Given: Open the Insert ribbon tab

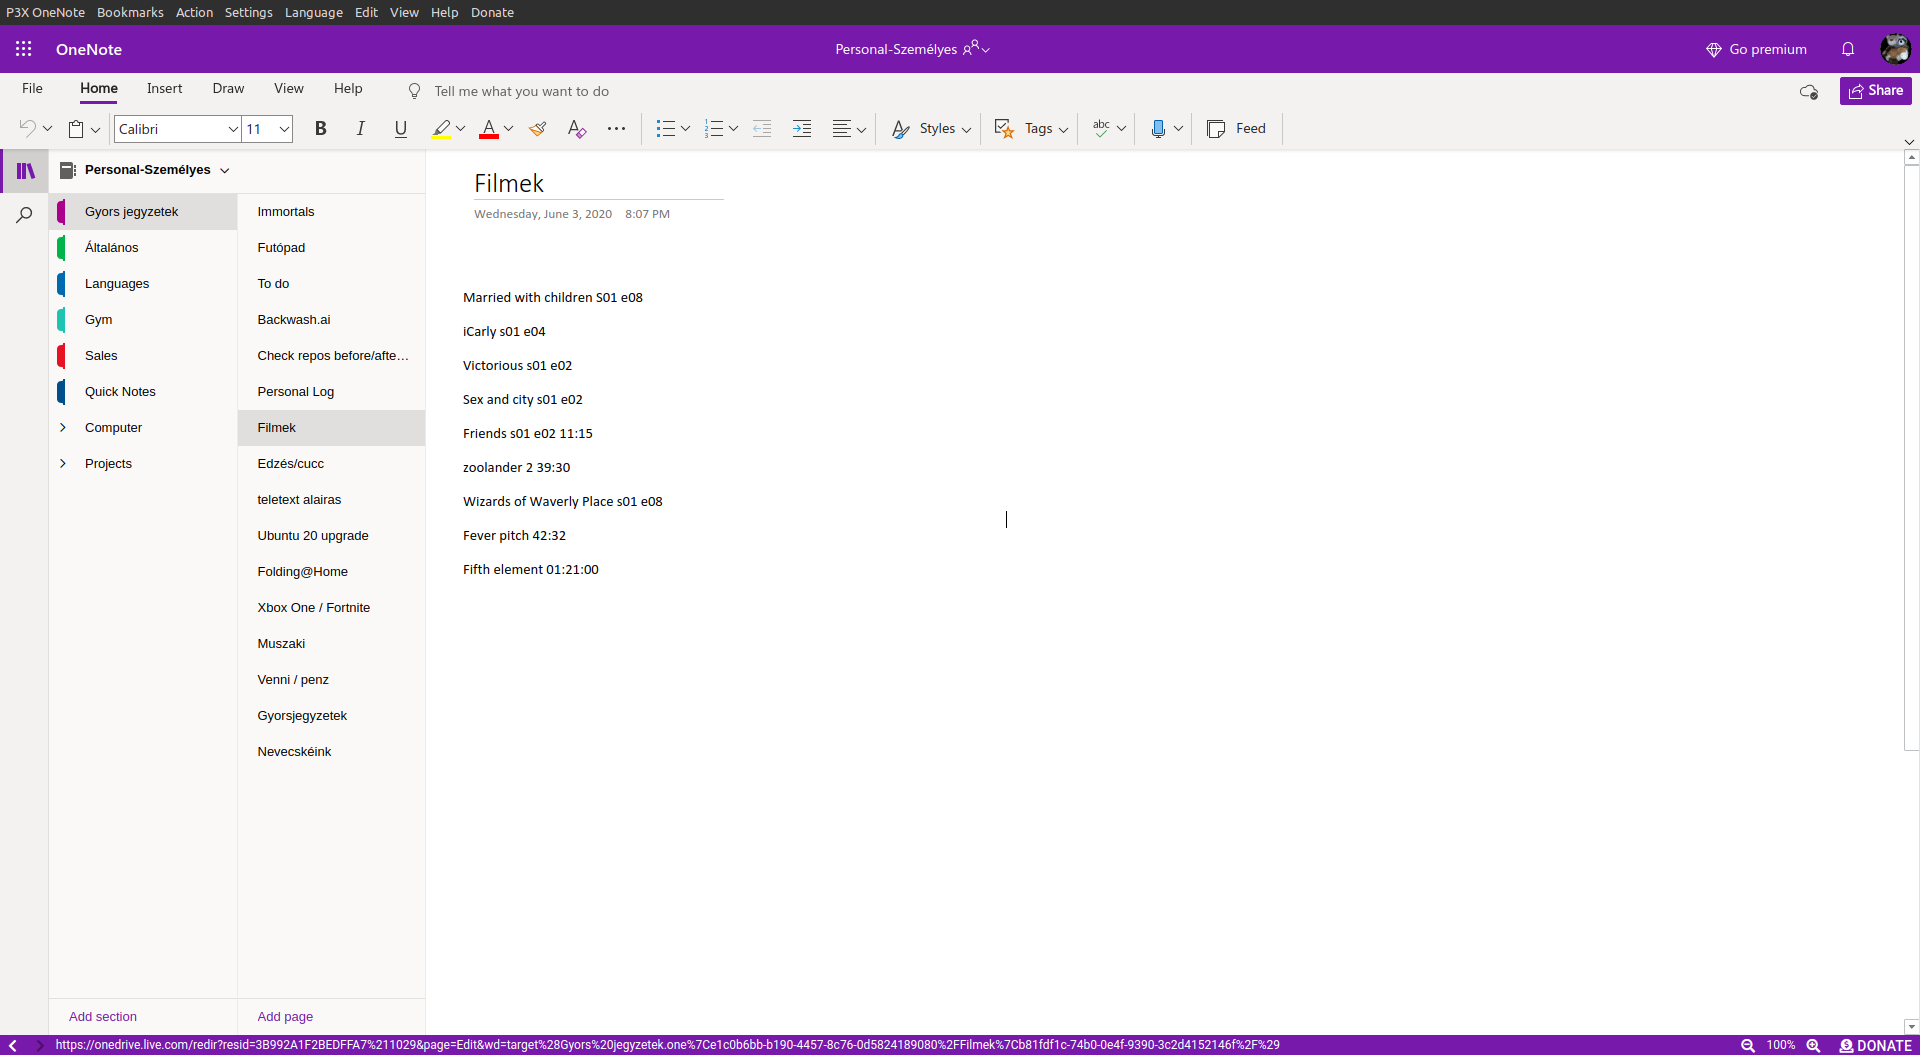Looking at the screenshot, I should click(x=165, y=89).
